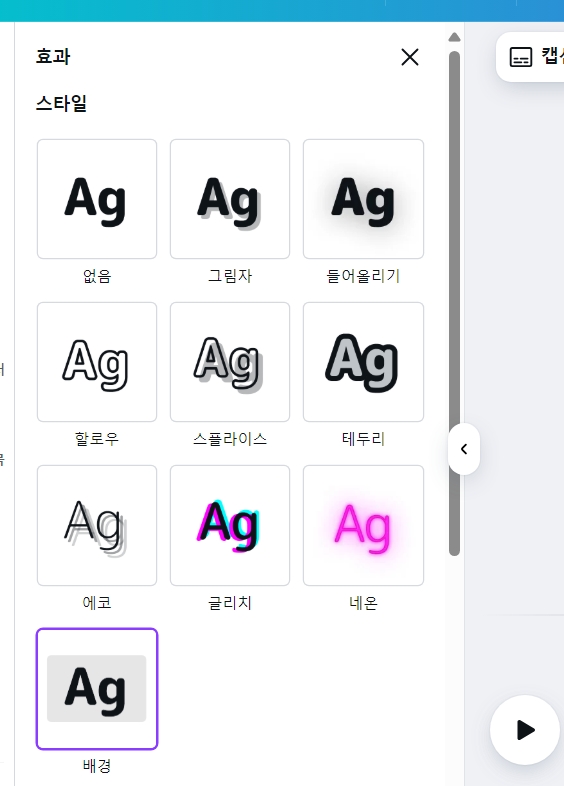Click the 네온 label text
The height and width of the screenshot is (786, 564).
363,603
